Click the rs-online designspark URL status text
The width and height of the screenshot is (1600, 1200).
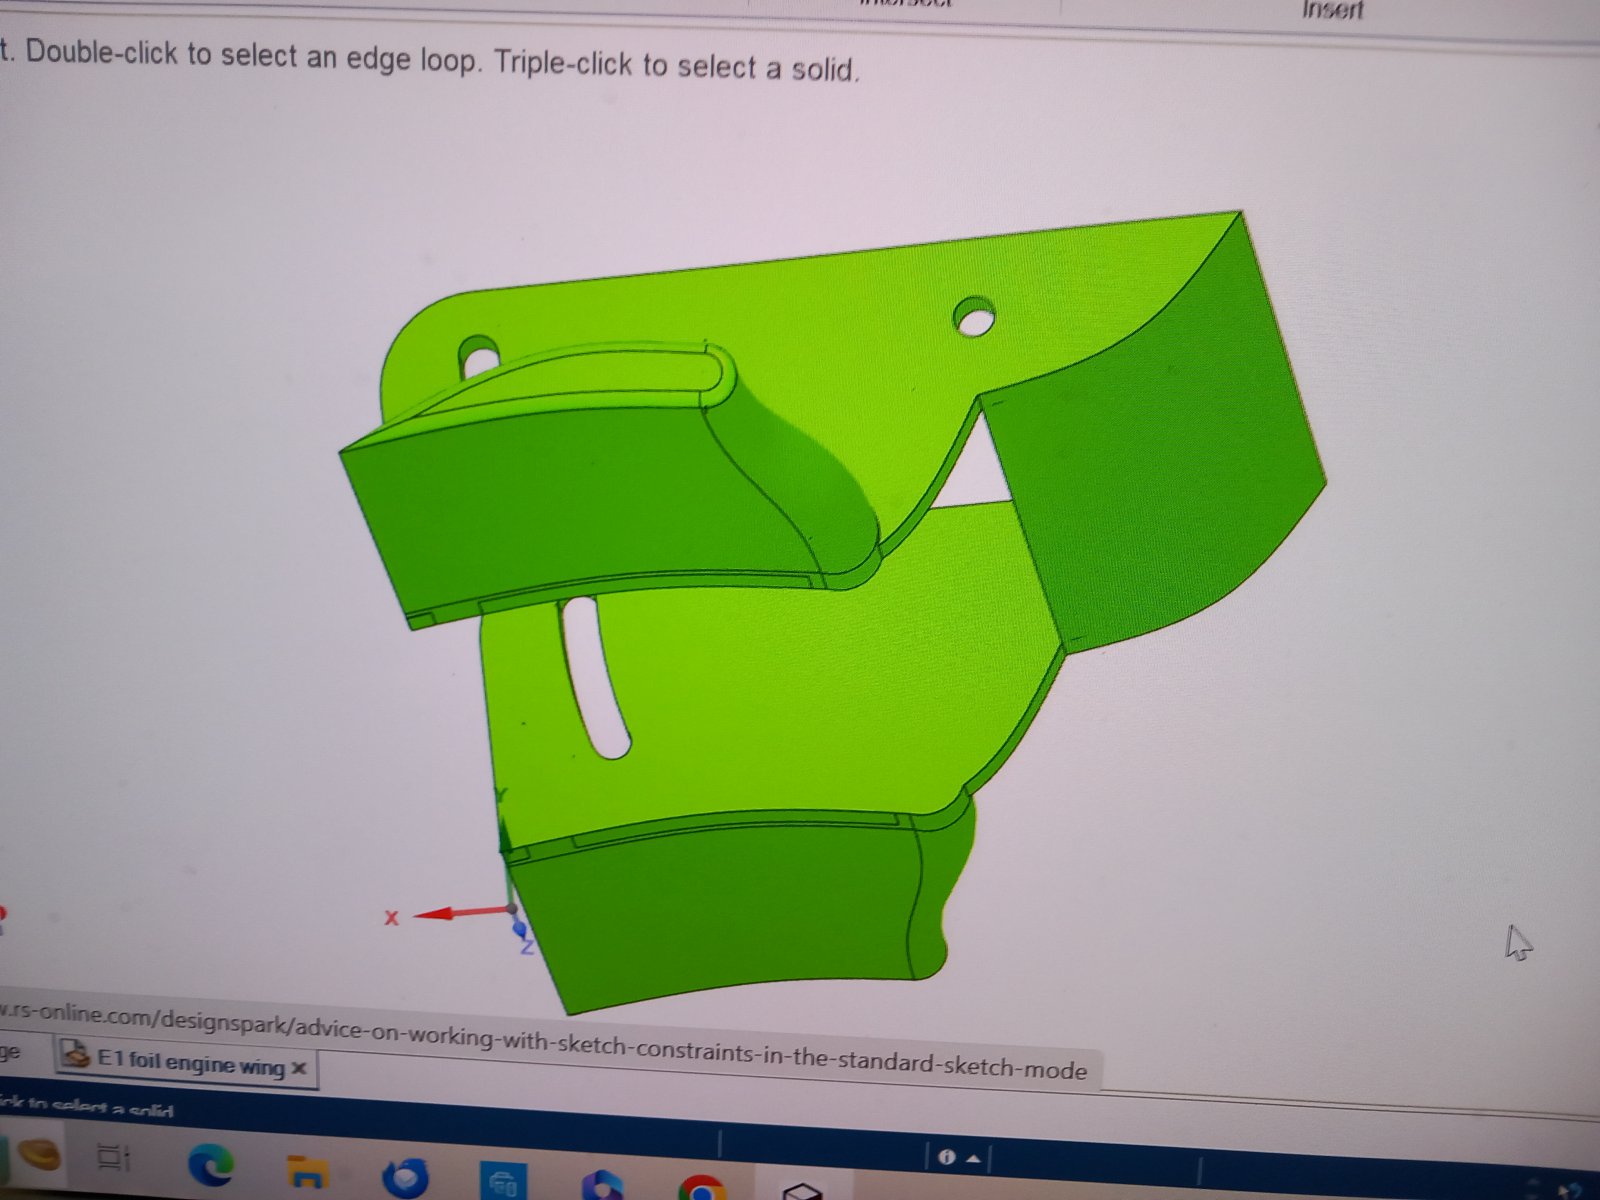click(x=543, y=1043)
